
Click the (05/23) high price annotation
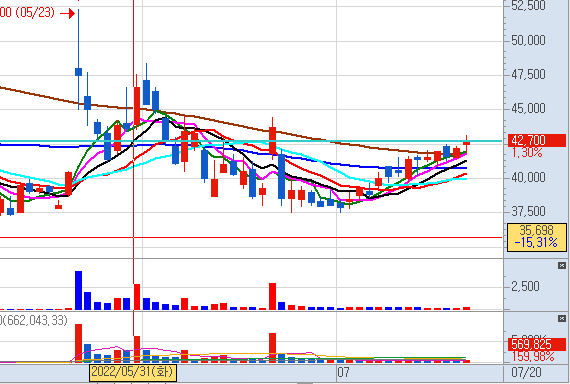tap(36, 13)
